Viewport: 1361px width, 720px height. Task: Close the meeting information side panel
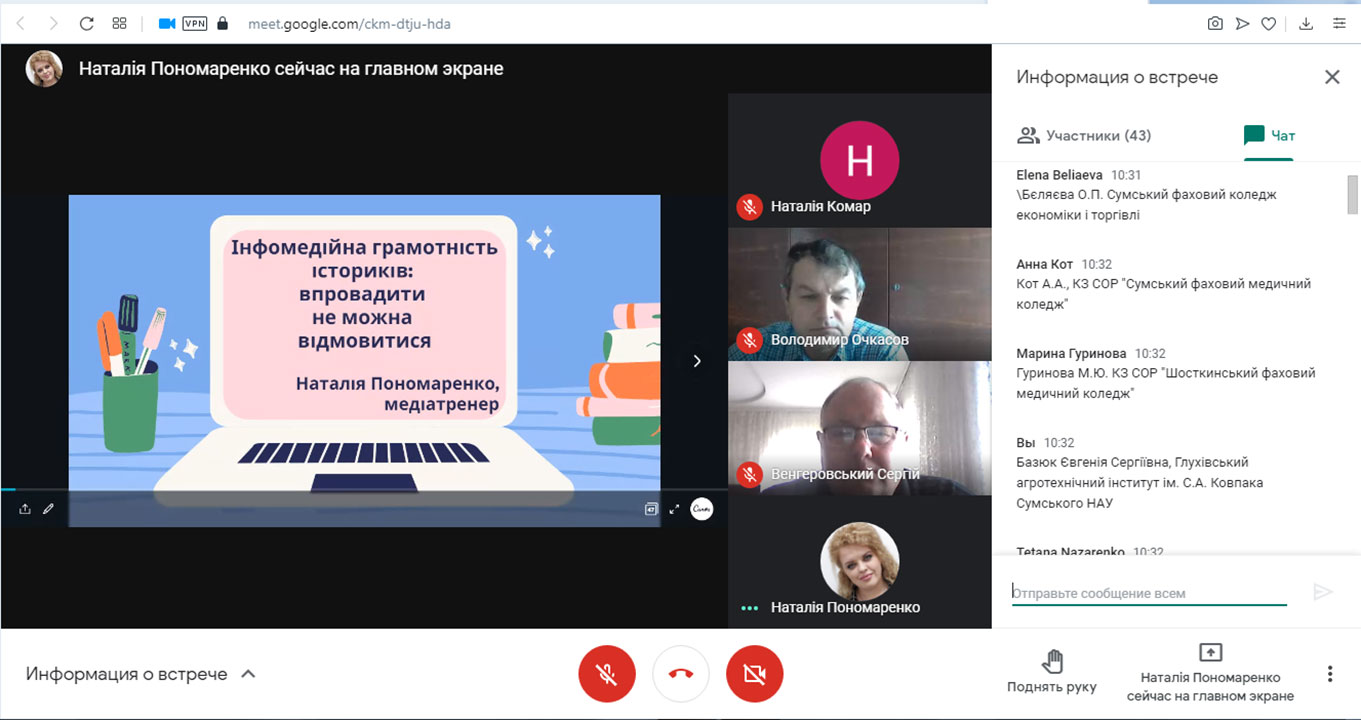click(1332, 77)
